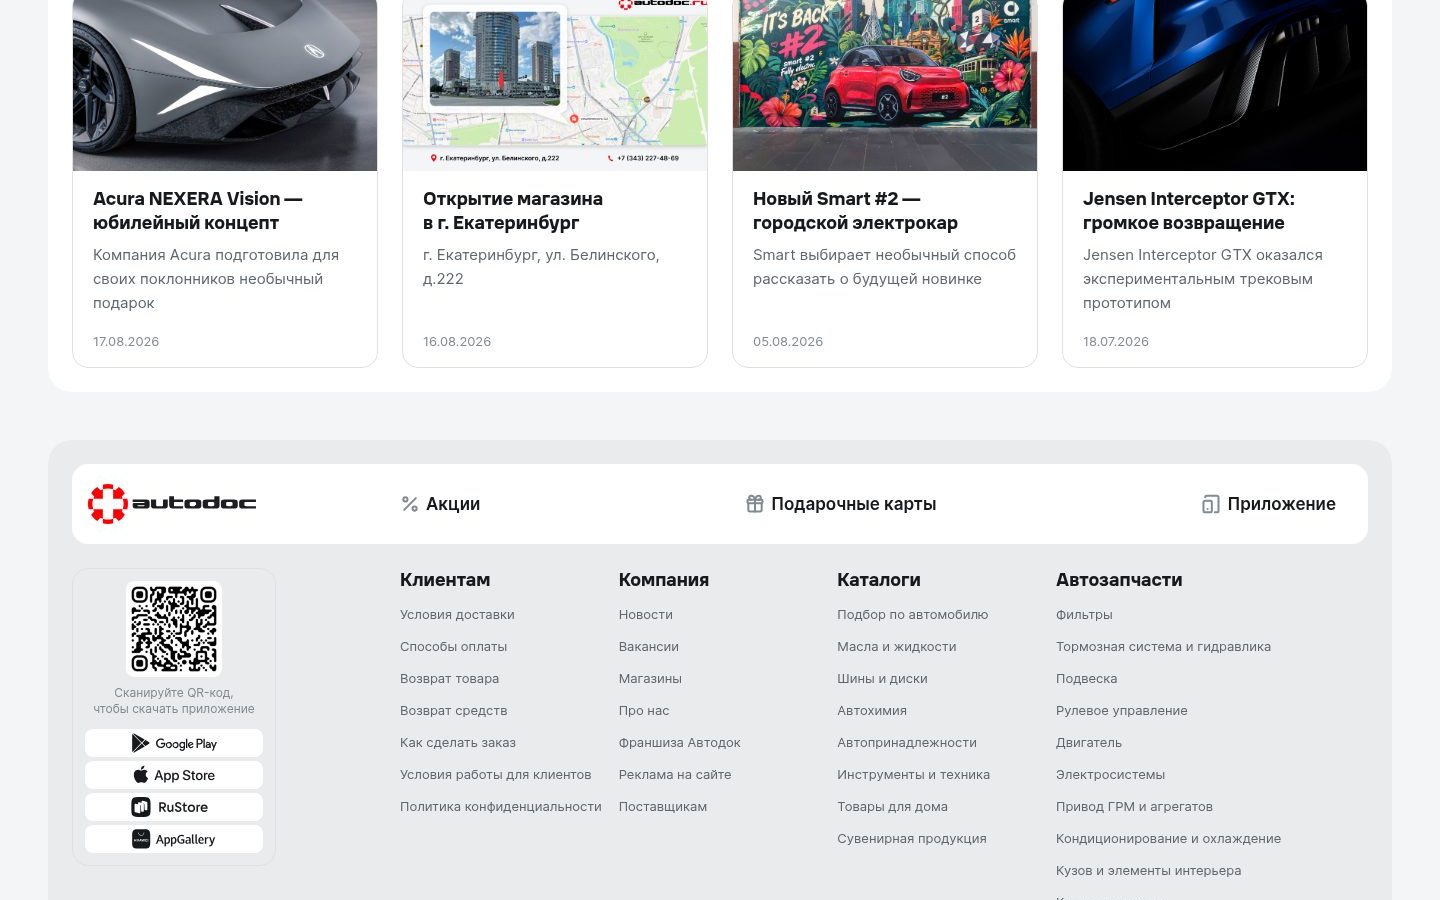Open Инструменты и техника link

click(913, 775)
